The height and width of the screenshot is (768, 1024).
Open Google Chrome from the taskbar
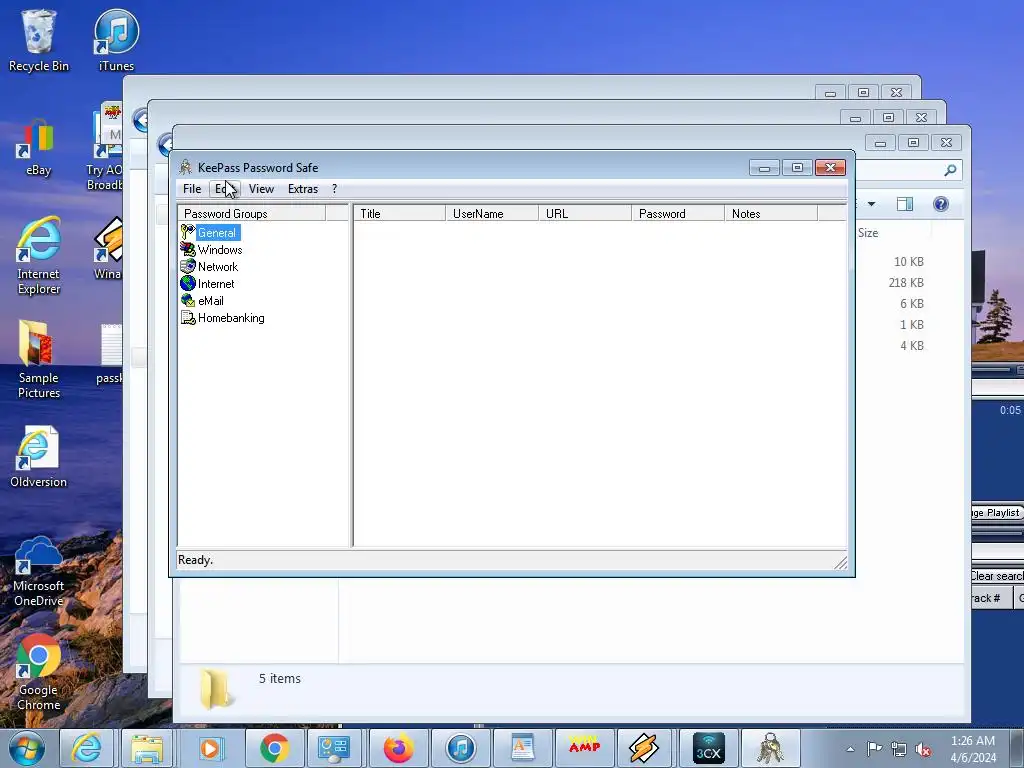click(x=274, y=748)
